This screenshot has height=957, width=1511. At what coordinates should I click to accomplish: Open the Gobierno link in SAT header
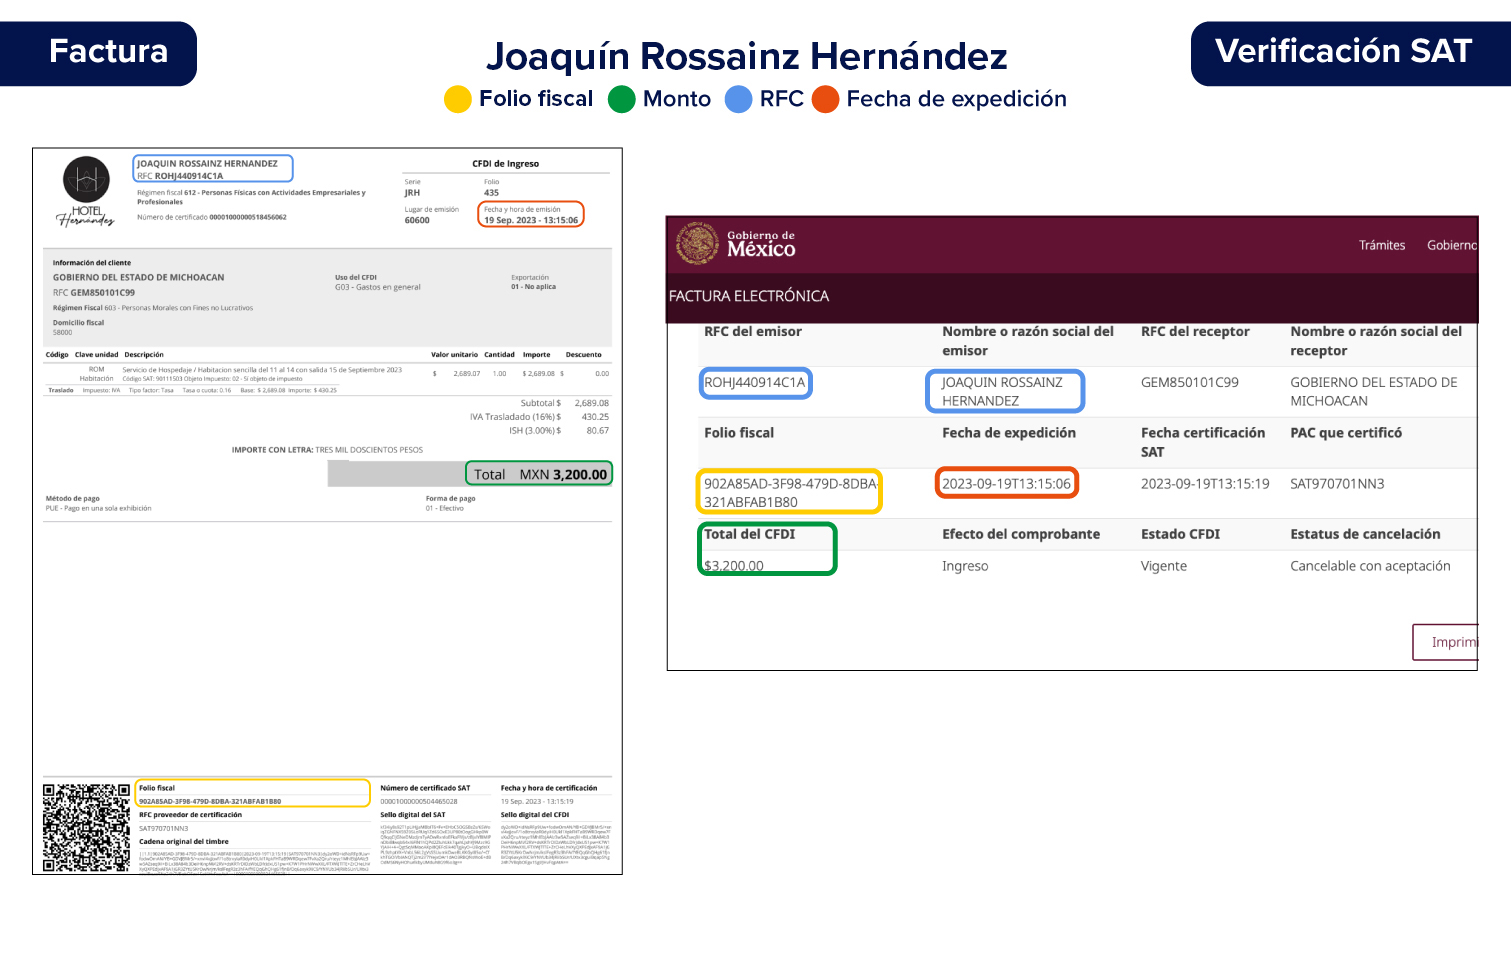click(x=1452, y=245)
